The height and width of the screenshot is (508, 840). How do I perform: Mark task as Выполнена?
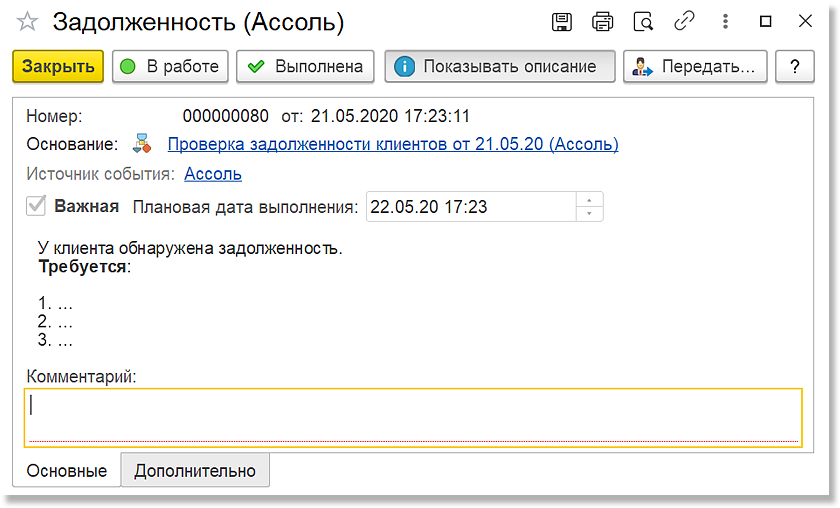pyautogui.click(x=305, y=66)
